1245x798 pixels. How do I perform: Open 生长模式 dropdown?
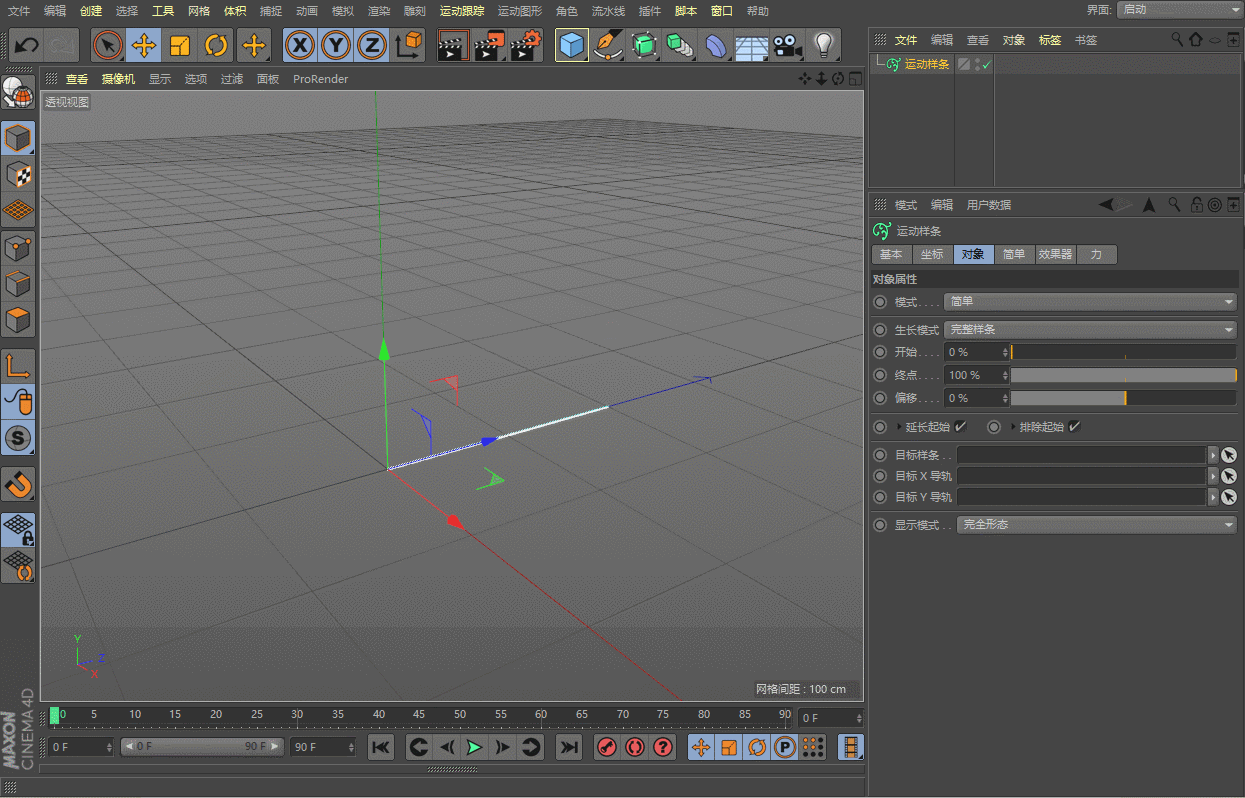point(1092,330)
